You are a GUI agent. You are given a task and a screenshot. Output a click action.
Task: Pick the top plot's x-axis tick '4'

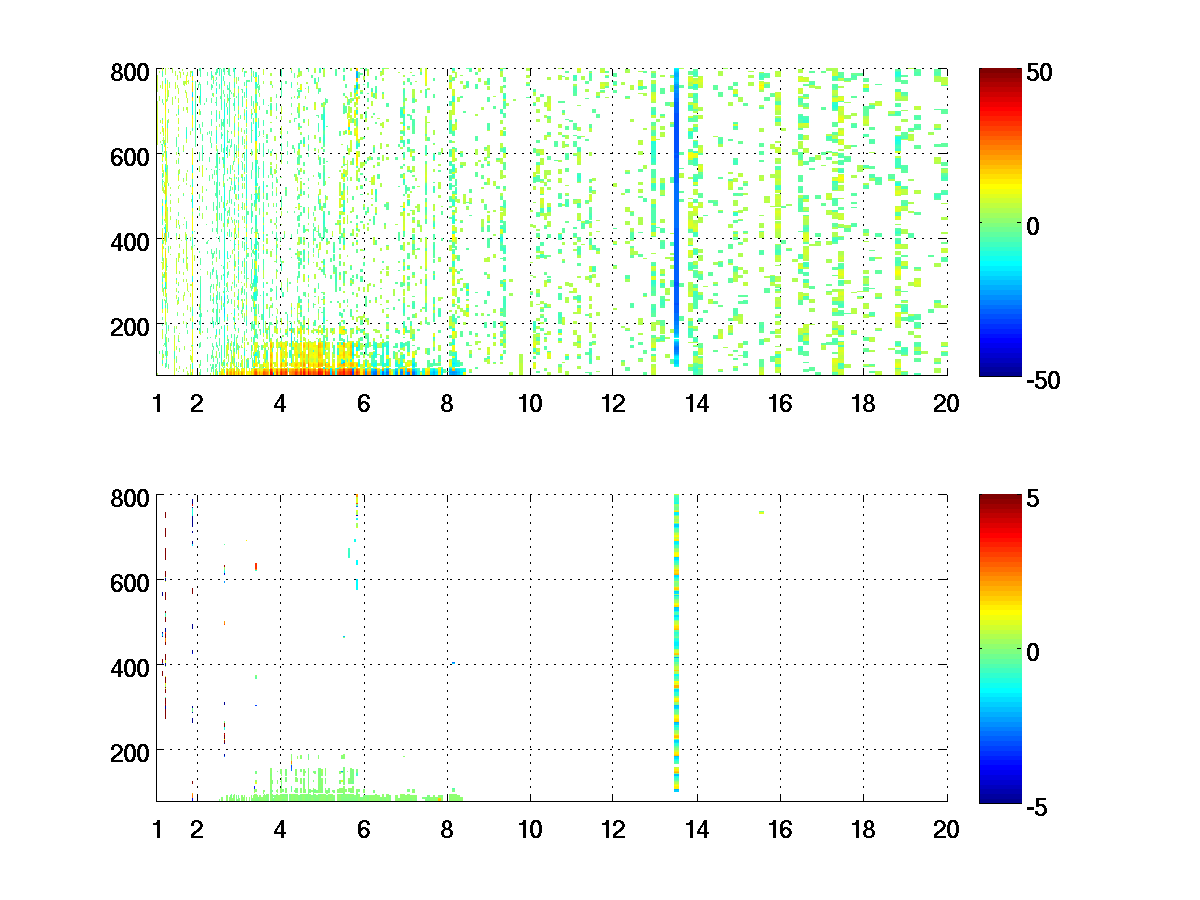(x=280, y=404)
